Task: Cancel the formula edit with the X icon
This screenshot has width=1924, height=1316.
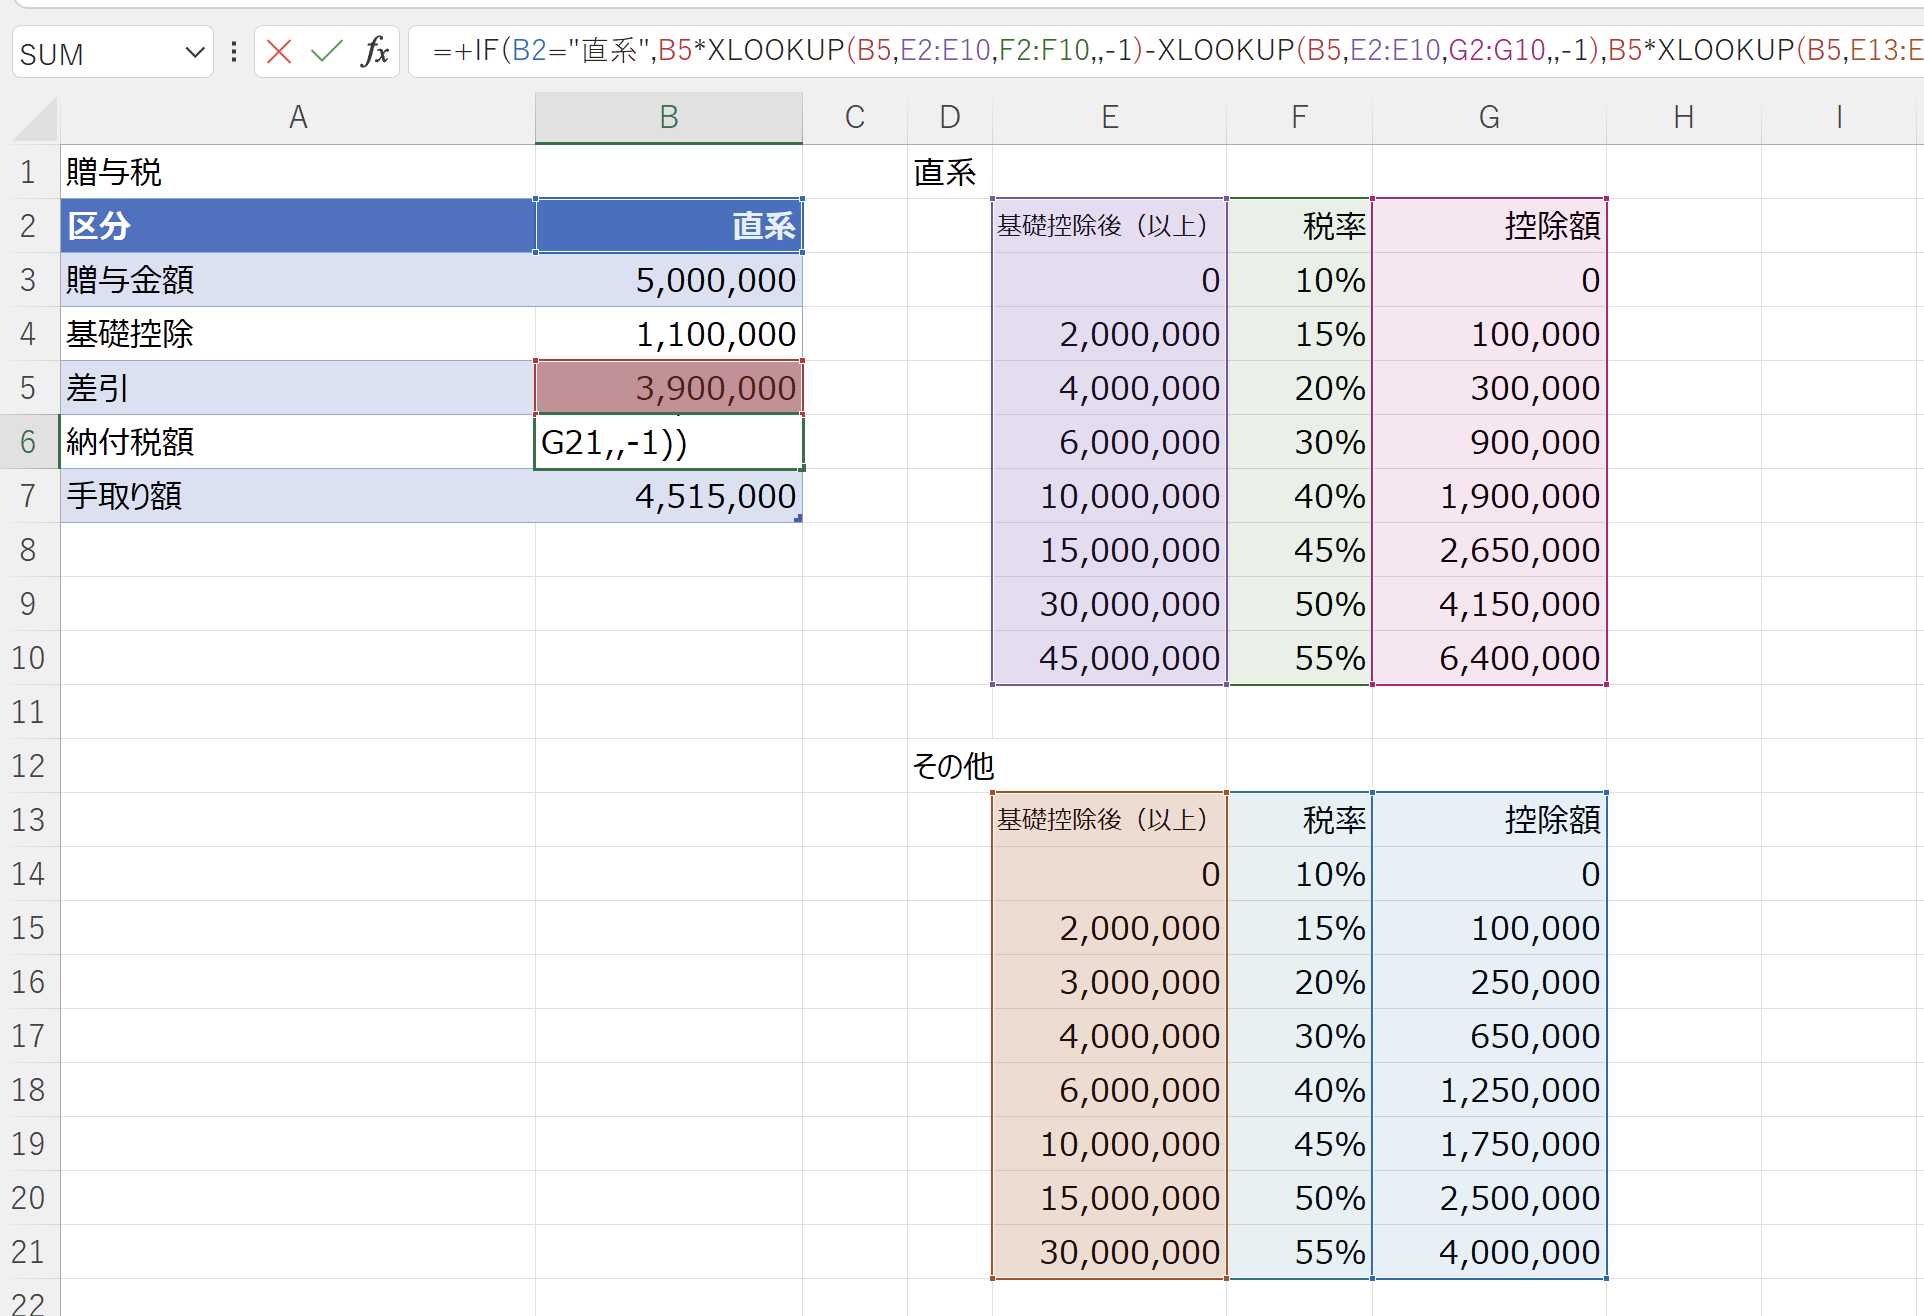Action: [x=279, y=52]
